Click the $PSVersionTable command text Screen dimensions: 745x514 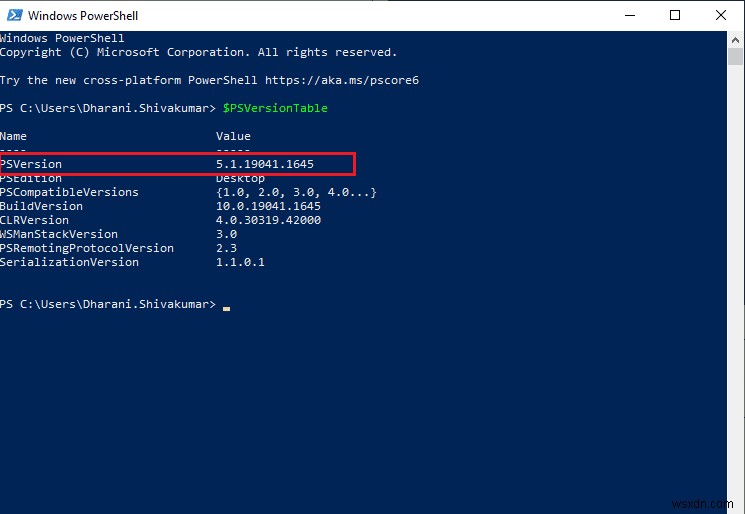(x=275, y=108)
